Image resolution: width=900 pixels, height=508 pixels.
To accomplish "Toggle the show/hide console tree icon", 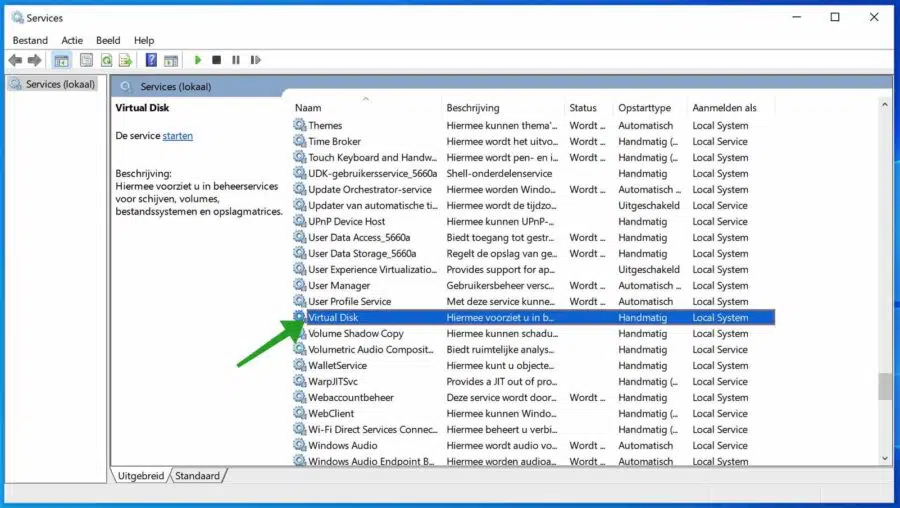I will tap(61, 60).
